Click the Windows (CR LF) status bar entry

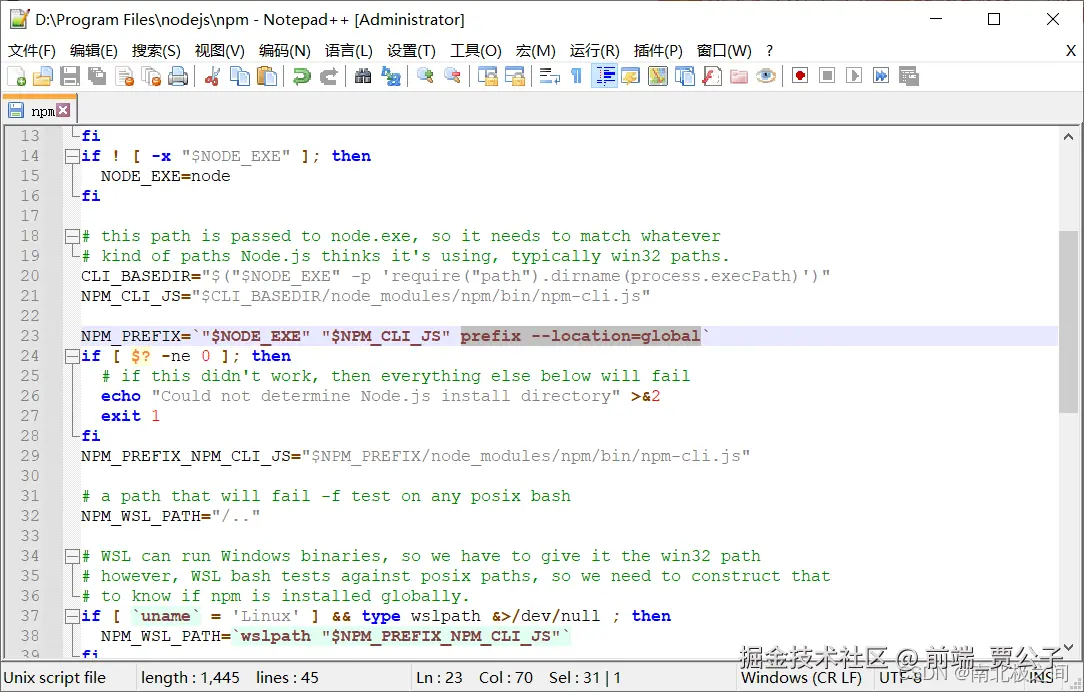(801, 678)
